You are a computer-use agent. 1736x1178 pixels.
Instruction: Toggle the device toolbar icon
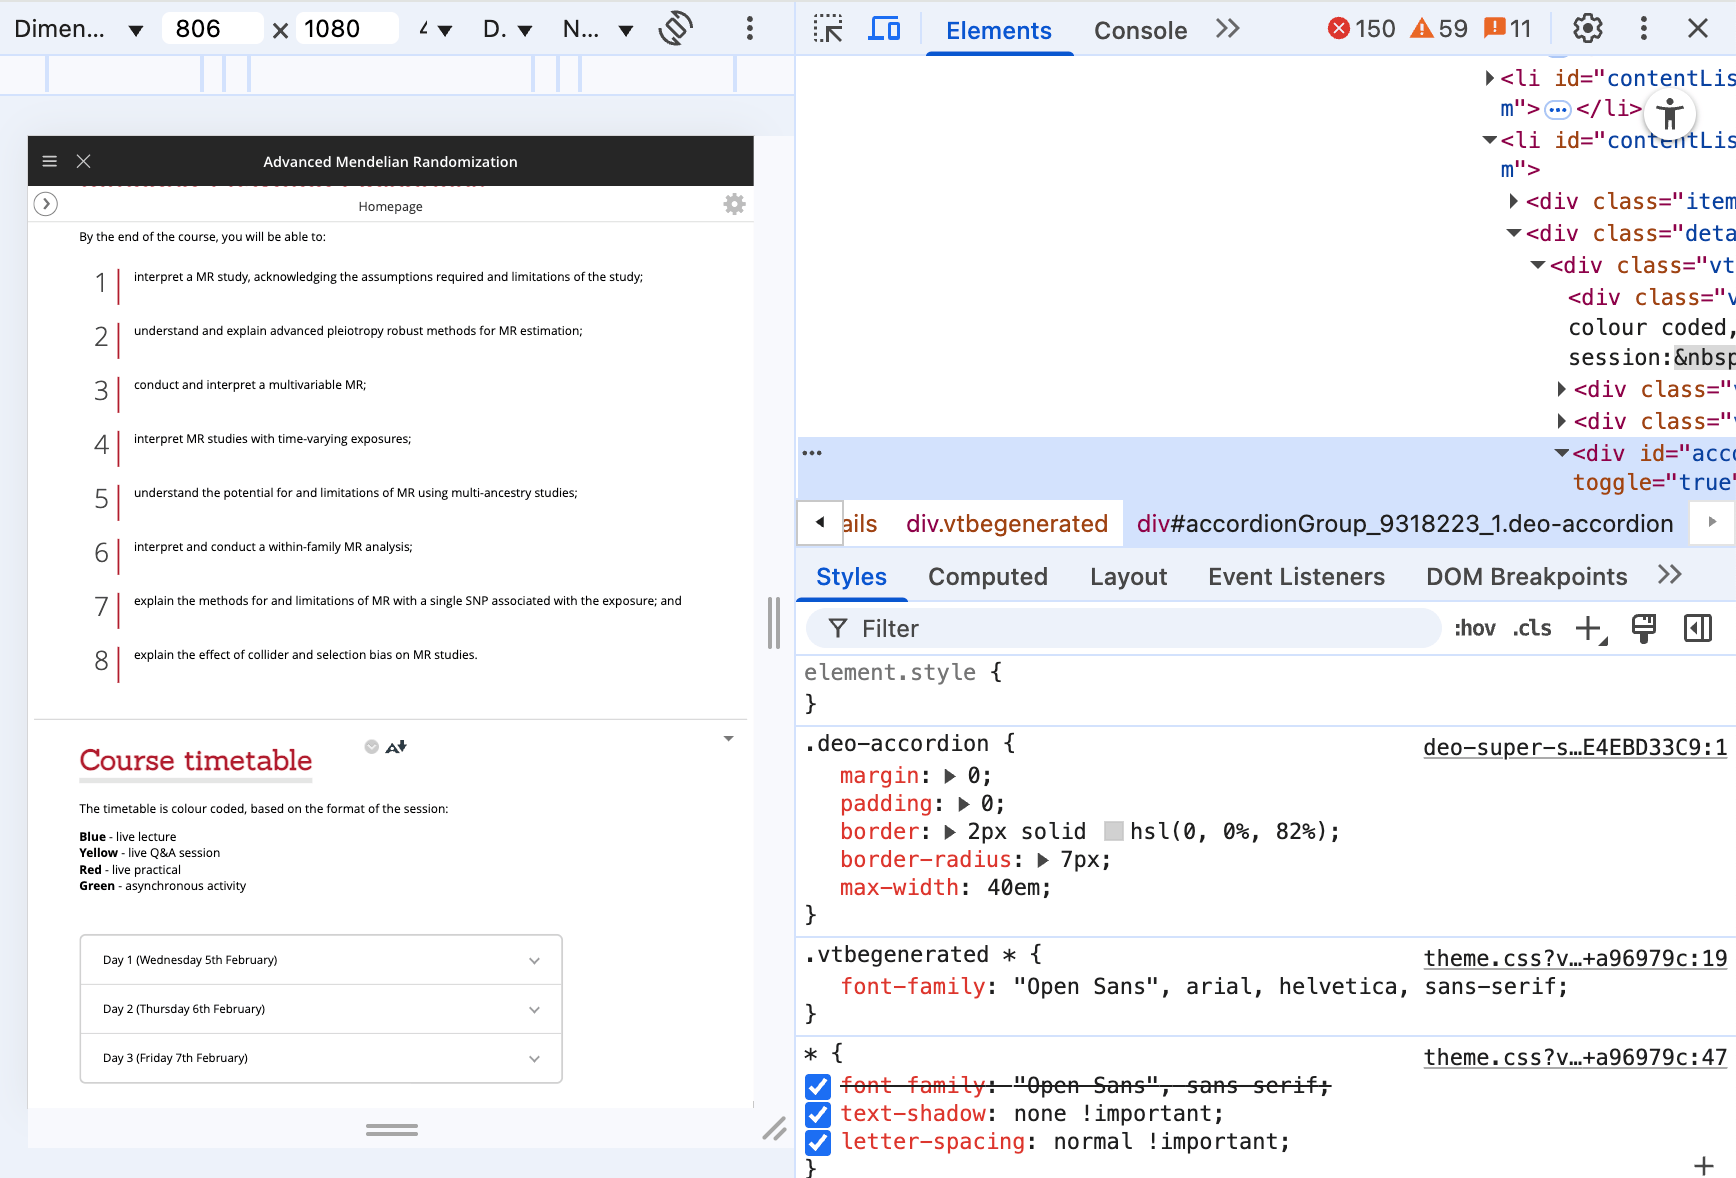[884, 29]
